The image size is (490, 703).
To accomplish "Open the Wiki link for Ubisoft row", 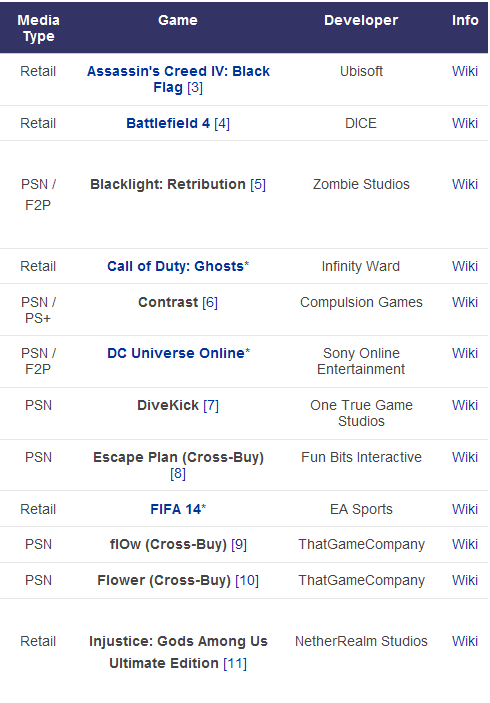I will [464, 71].
